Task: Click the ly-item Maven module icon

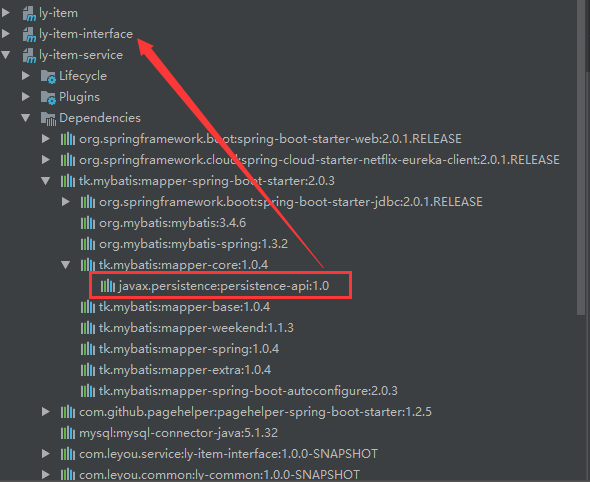Action: pyautogui.click(x=29, y=14)
